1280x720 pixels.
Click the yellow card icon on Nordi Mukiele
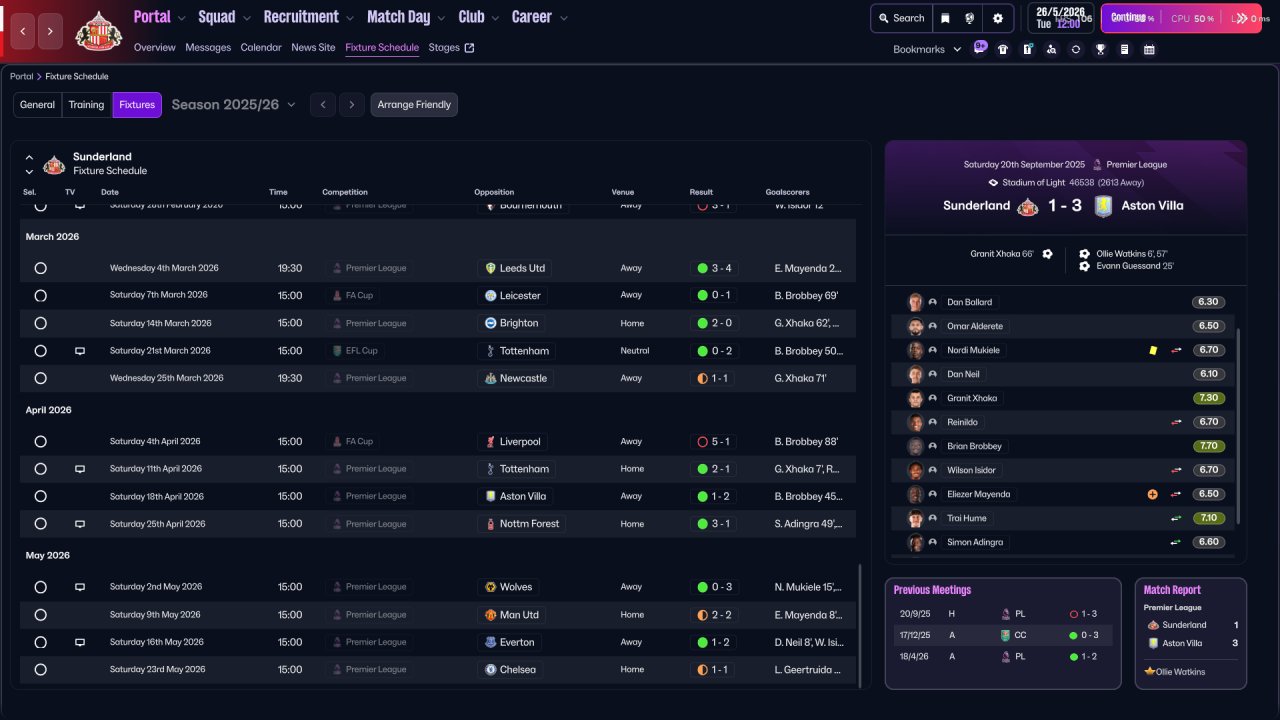[x=1153, y=350]
